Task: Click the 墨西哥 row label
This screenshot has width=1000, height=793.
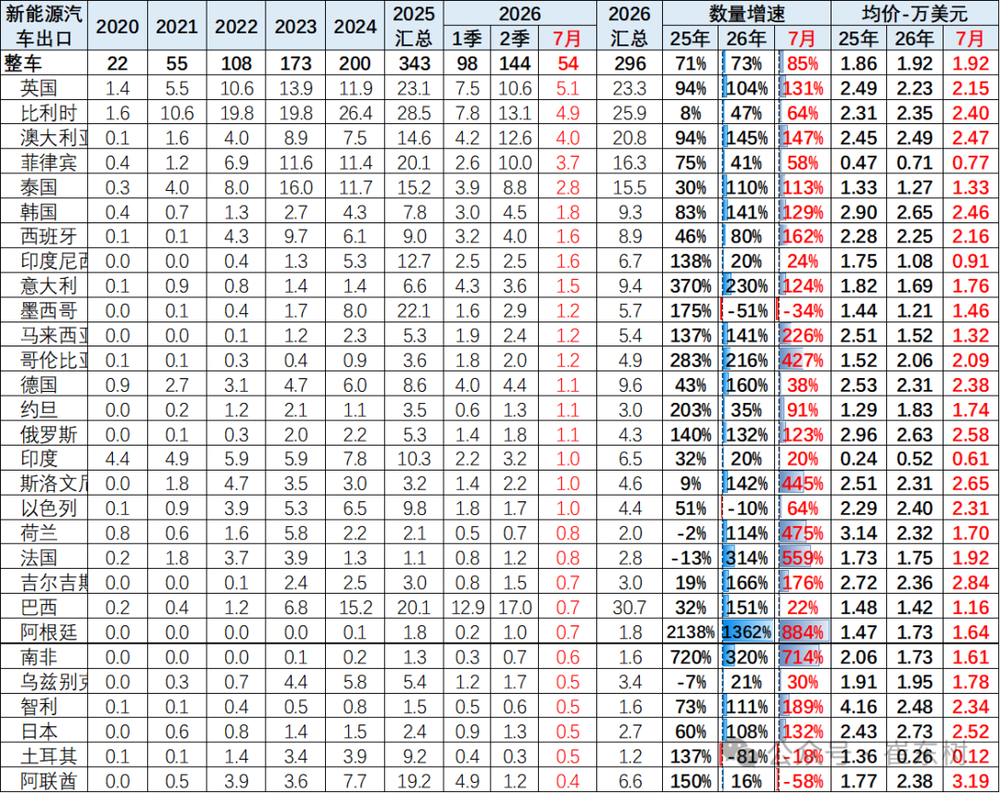Action: pos(48,311)
